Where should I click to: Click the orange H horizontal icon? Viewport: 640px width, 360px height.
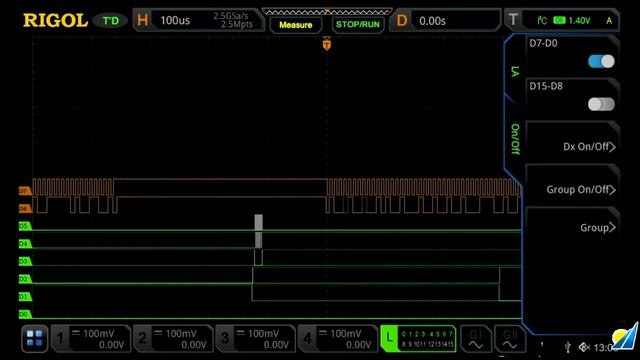tap(142, 20)
